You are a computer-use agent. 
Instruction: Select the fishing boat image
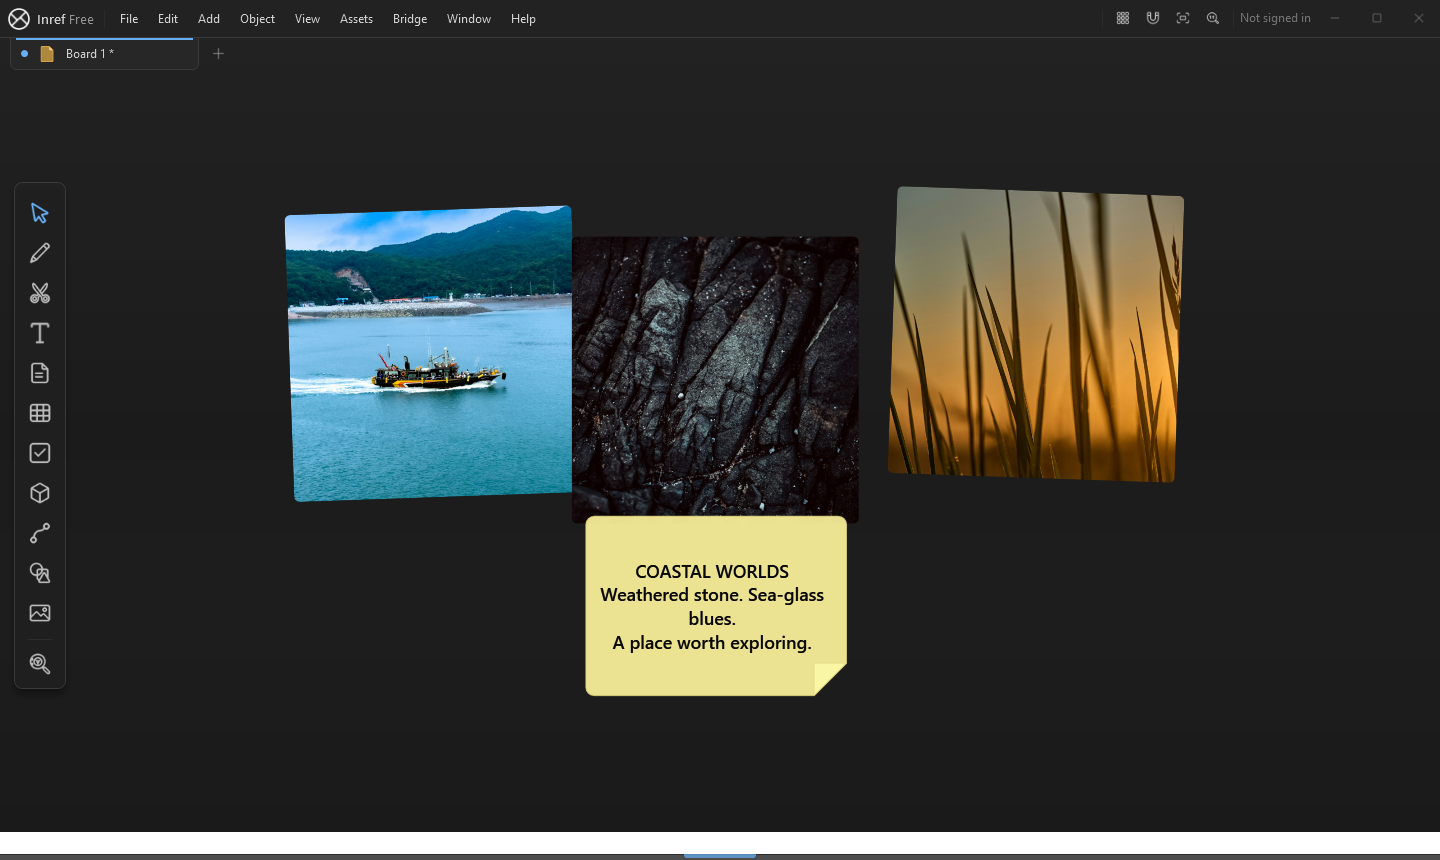[429, 353]
